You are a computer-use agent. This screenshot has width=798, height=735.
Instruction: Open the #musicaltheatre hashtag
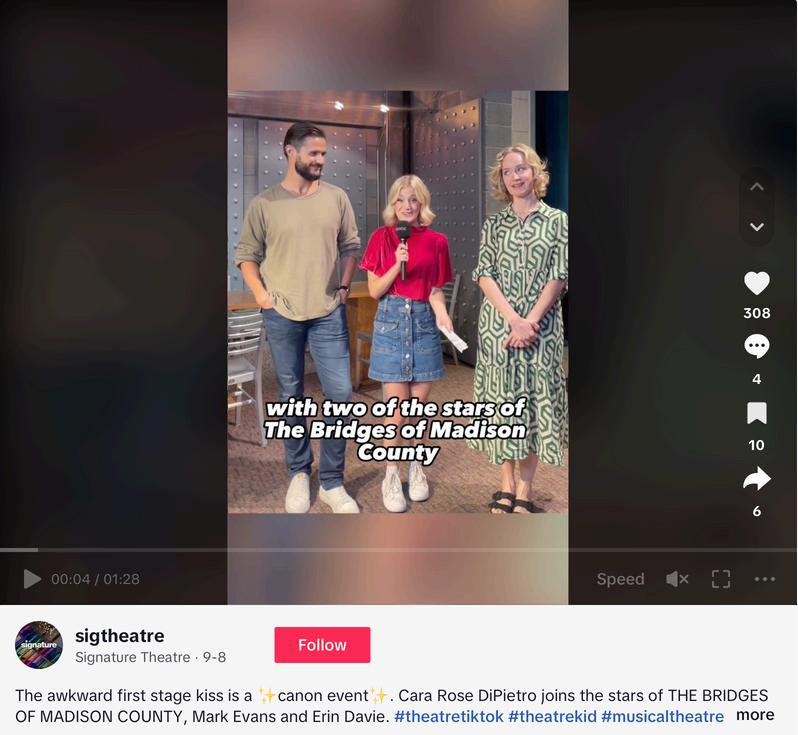coord(662,716)
